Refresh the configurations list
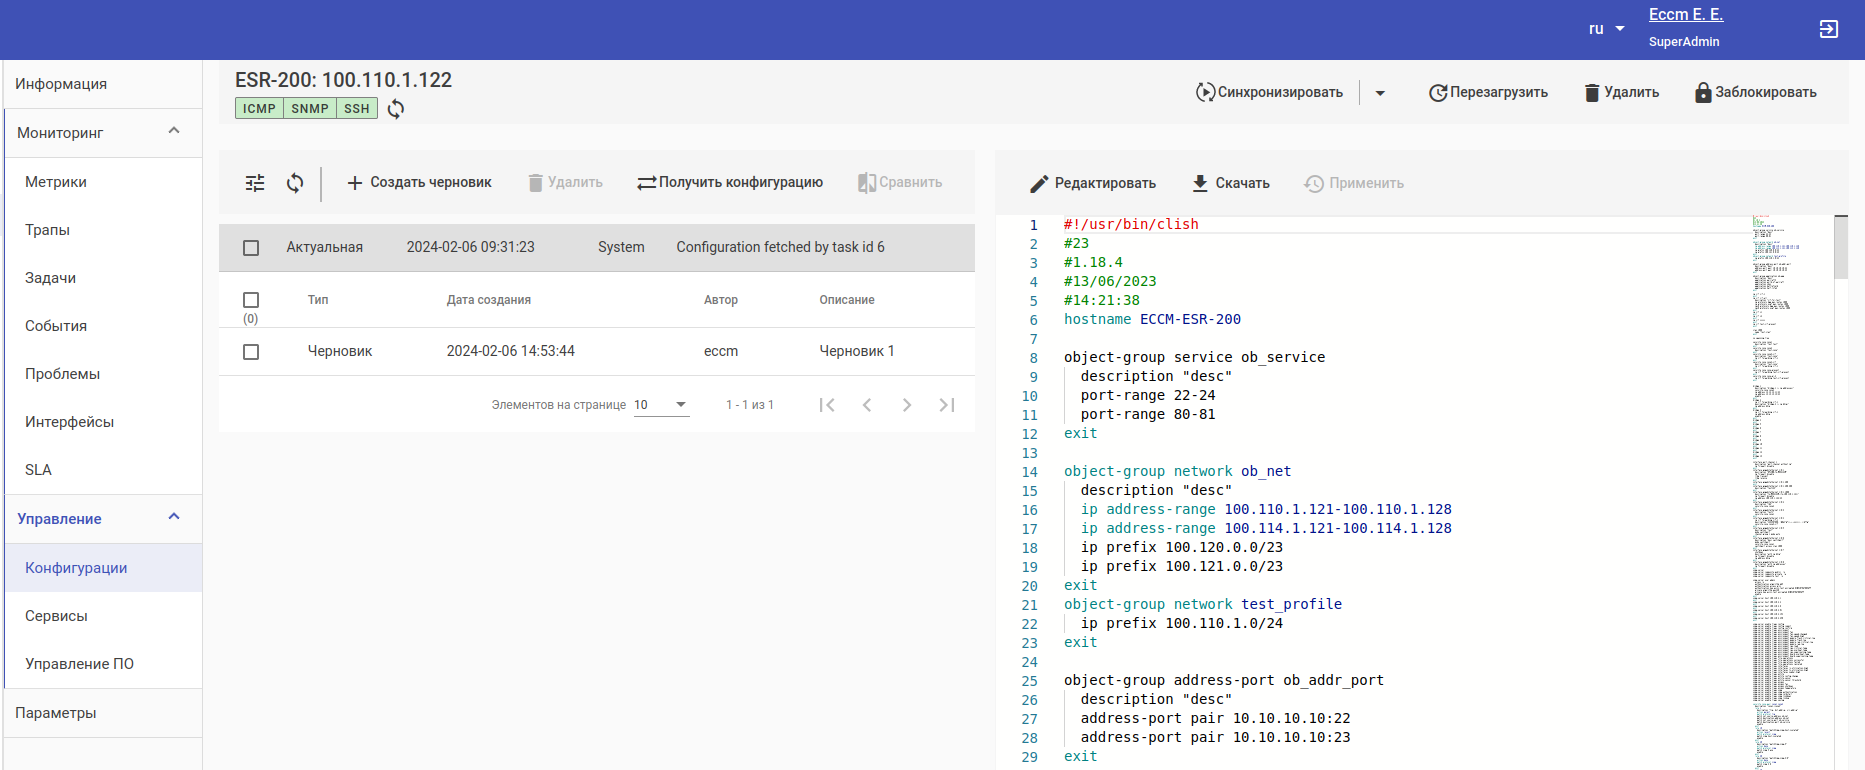Viewport: 1865px width, 770px height. tap(295, 183)
